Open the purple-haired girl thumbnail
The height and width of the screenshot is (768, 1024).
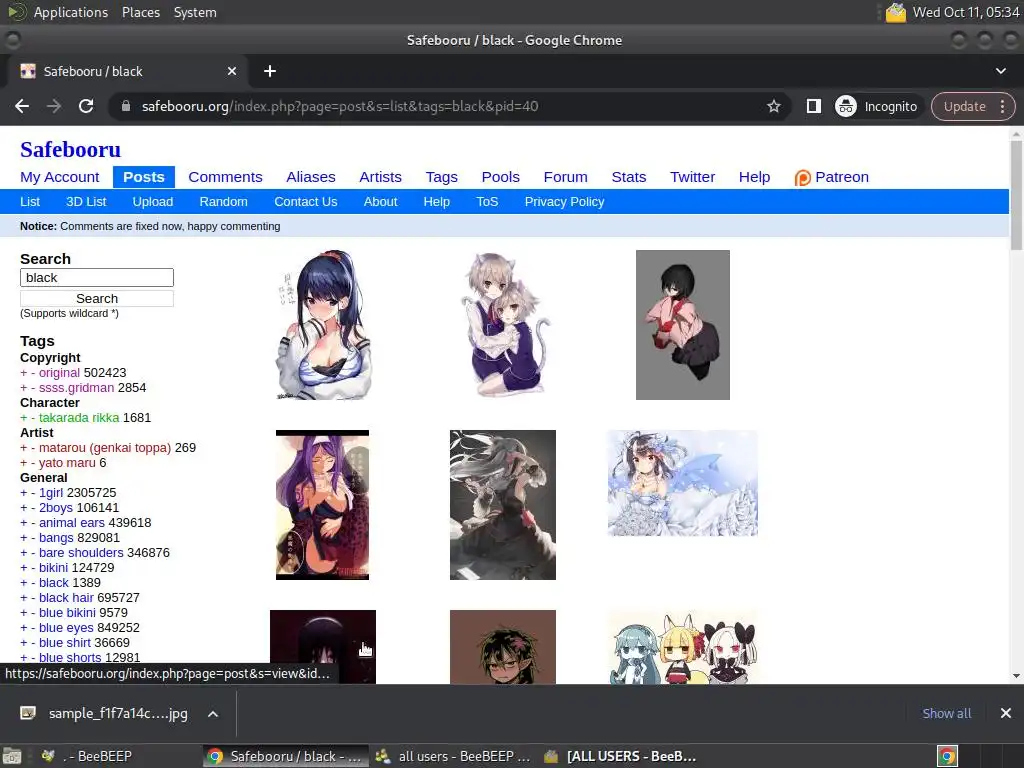coord(323,505)
